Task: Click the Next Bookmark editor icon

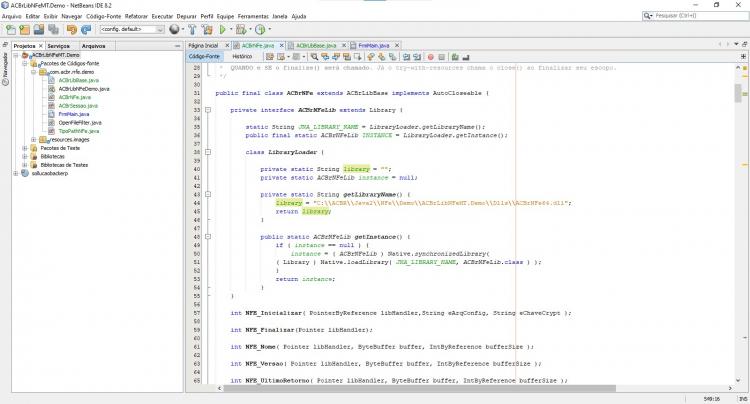Action: pyautogui.click(x=381, y=56)
